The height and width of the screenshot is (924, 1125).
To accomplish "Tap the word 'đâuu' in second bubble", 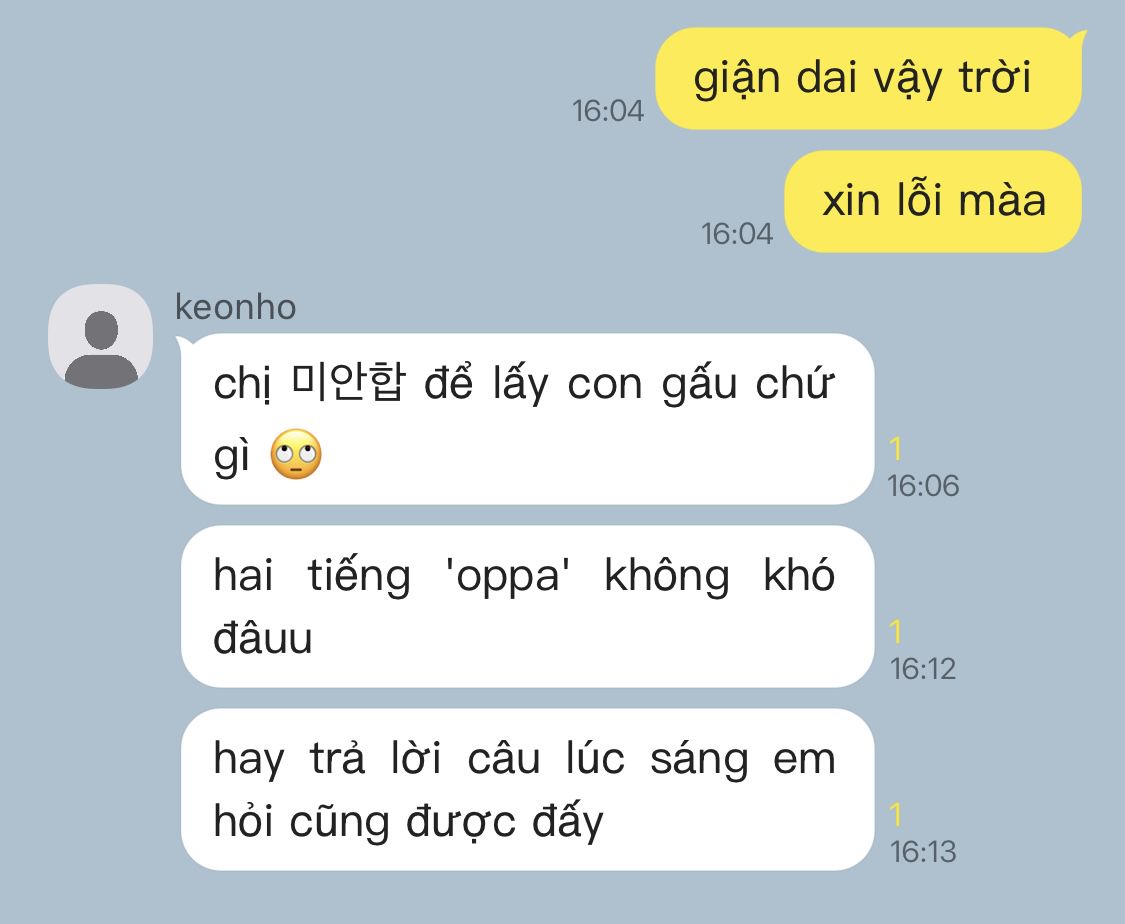I will pos(263,638).
